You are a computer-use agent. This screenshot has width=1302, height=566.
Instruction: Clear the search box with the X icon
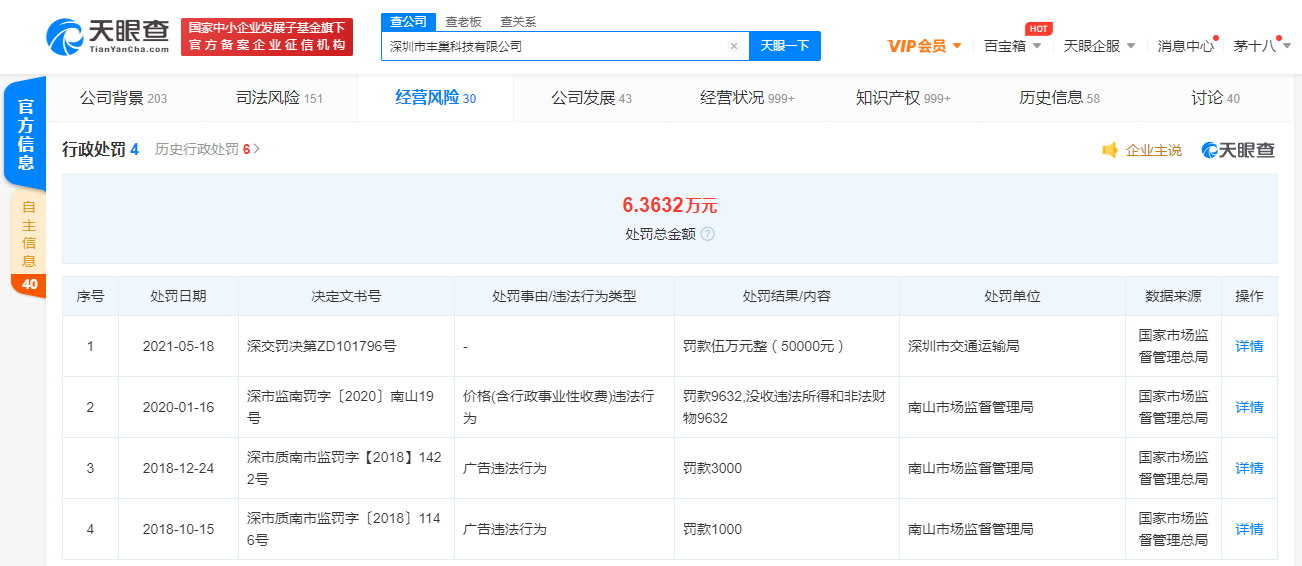[733, 46]
